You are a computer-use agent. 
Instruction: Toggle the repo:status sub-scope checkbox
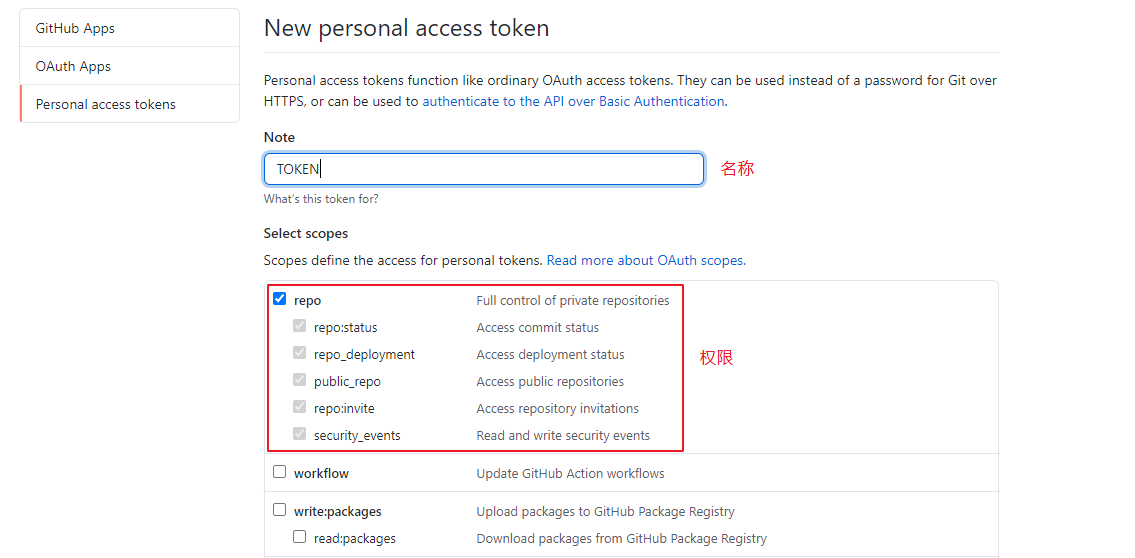tap(300, 326)
